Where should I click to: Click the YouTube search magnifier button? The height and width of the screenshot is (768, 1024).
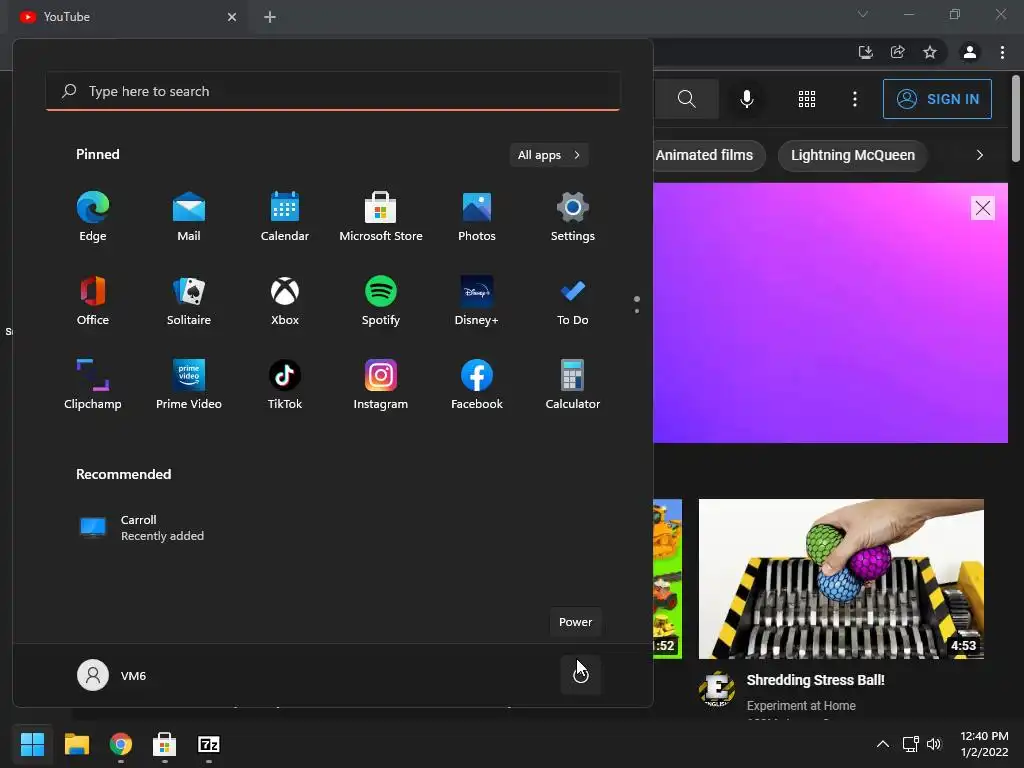pos(686,99)
